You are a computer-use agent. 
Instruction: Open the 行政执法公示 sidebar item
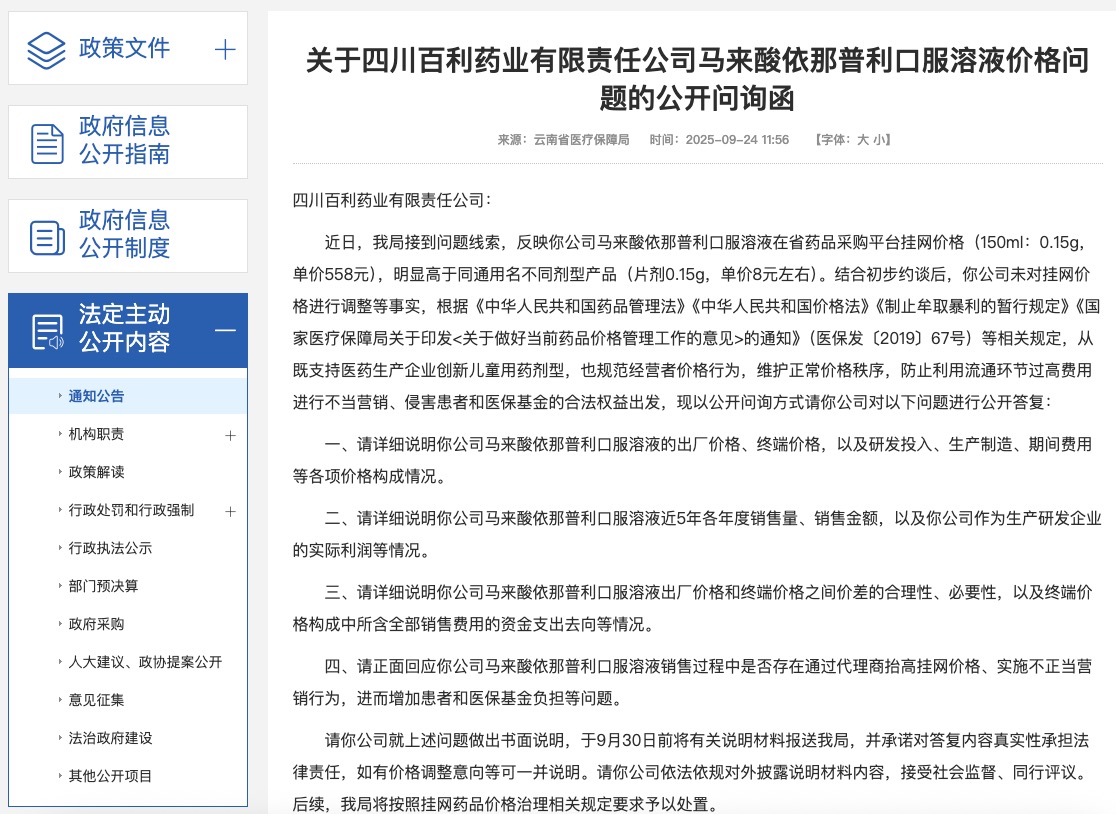click(110, 548)
